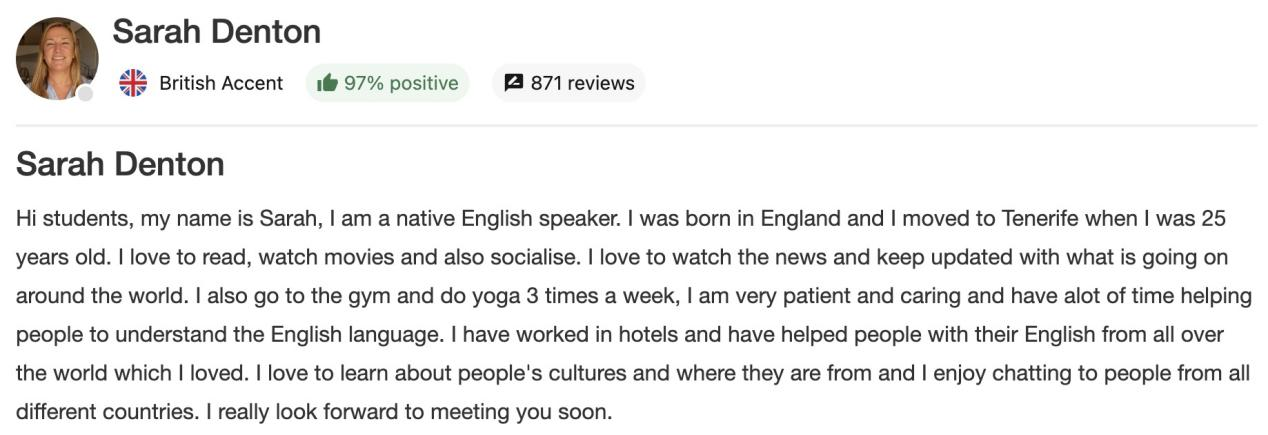Open the "97% positive" rating badge
This screenshot has height=435, width=1268.
point(387,83)
